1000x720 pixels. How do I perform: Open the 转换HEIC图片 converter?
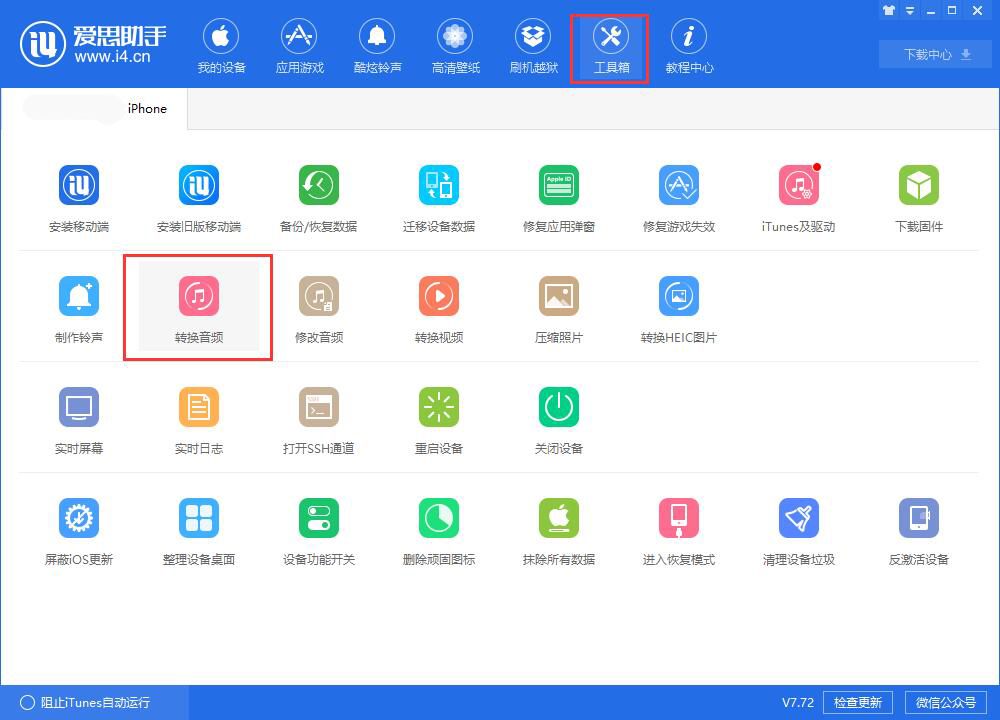(679, 305)
